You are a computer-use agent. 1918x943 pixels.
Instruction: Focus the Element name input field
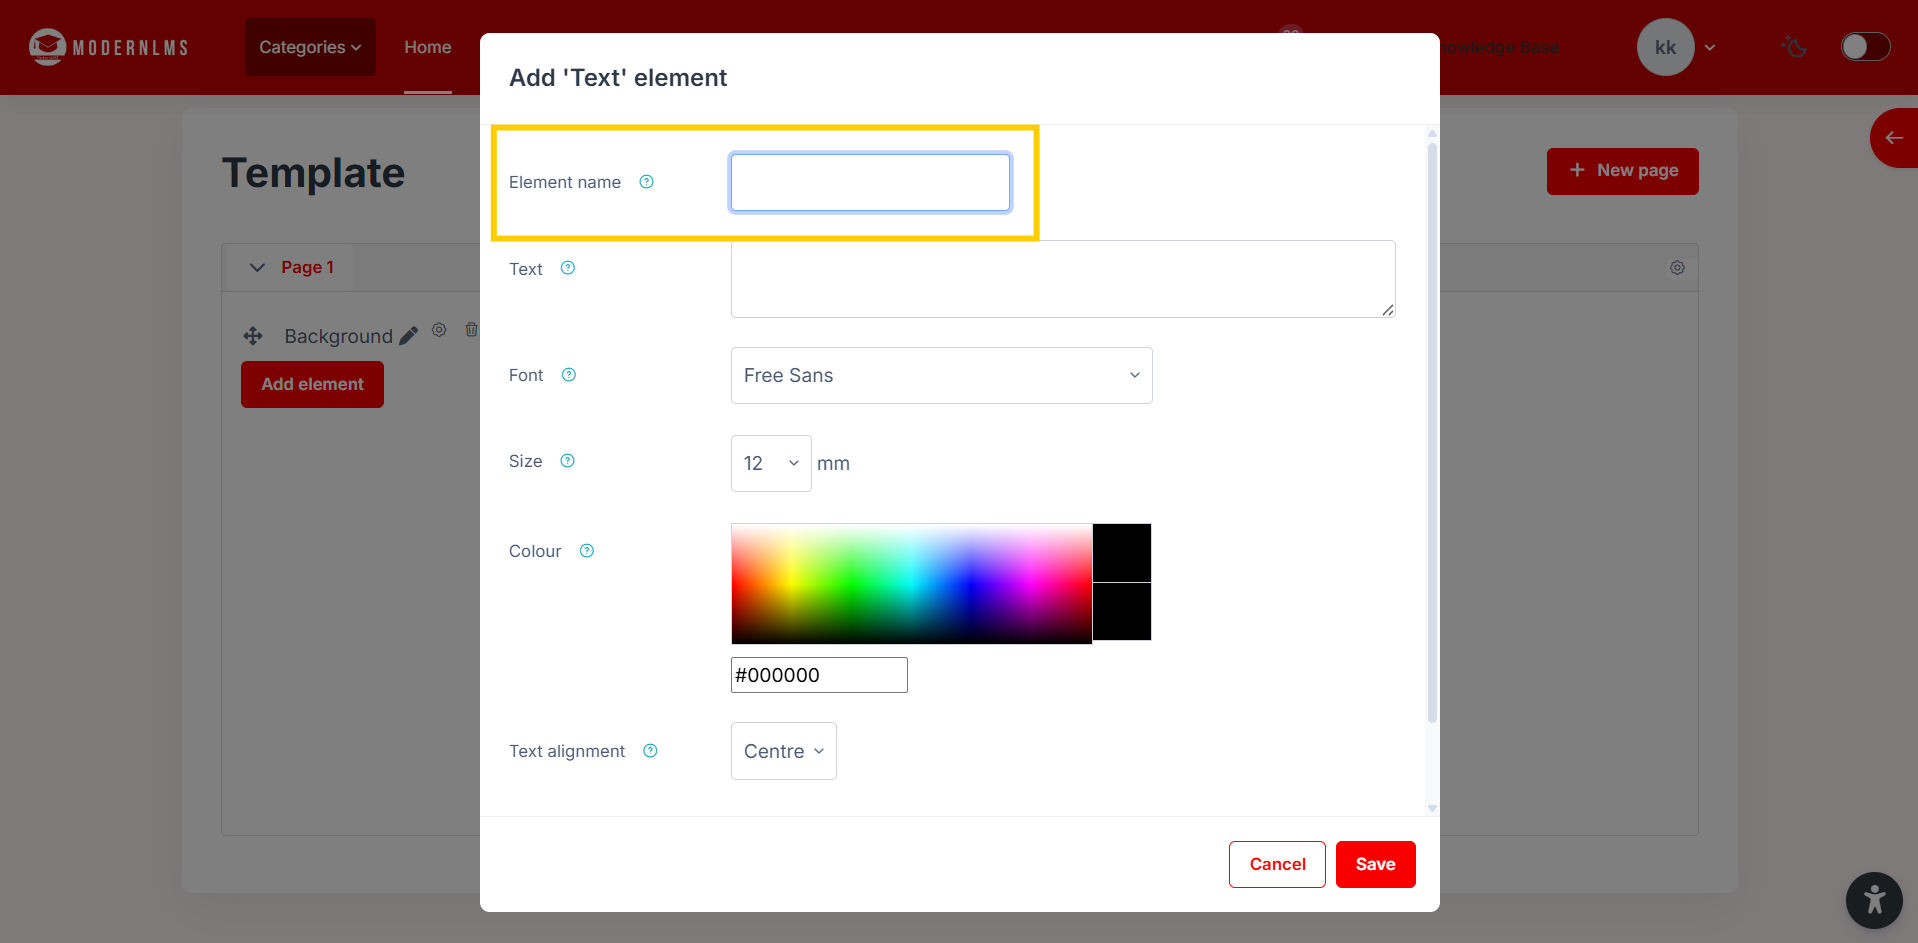click(x=871, y=182)
